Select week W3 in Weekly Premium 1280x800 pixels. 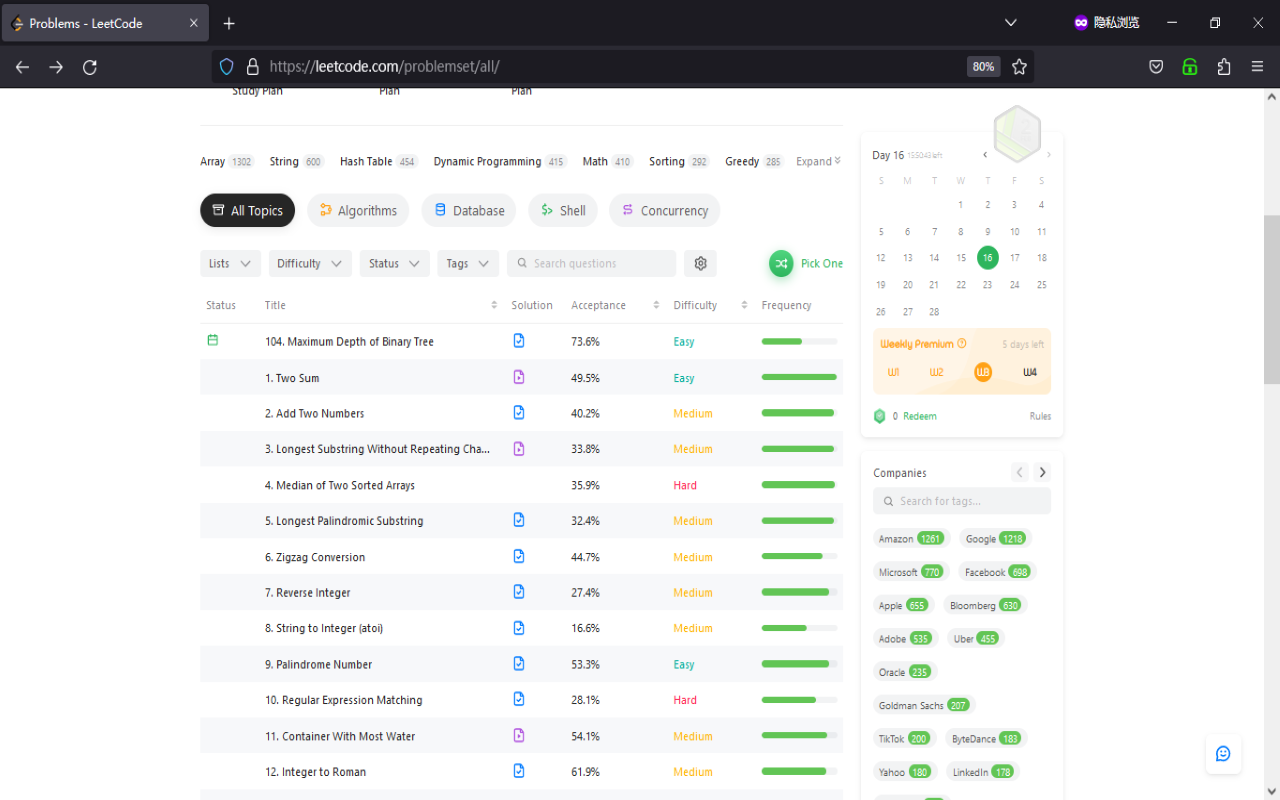[983, 372]
